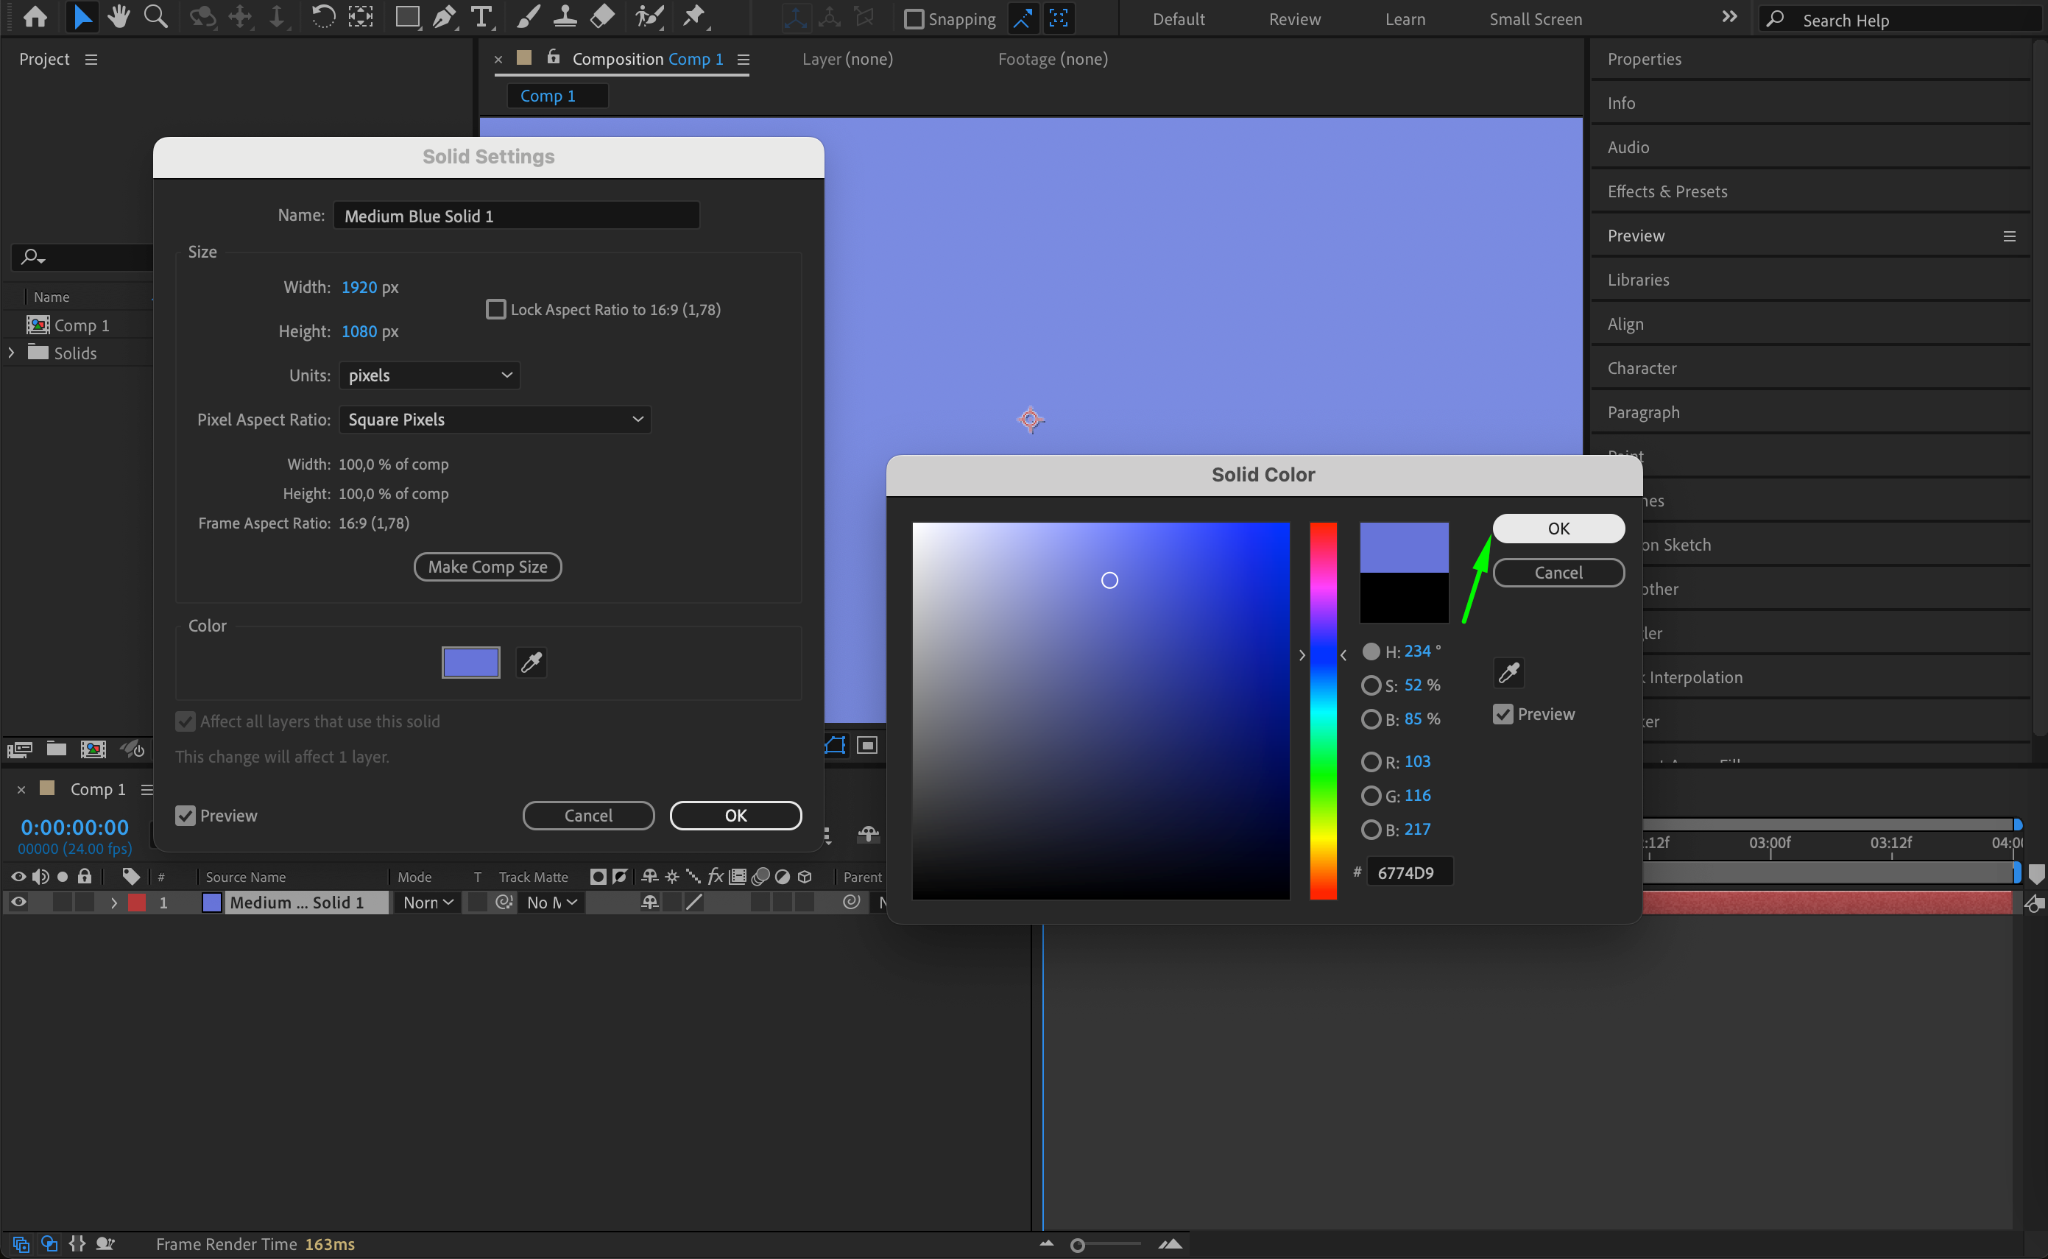Switch to the Review workspace
The image size is (2048, 1259).
coord(1294,19)
